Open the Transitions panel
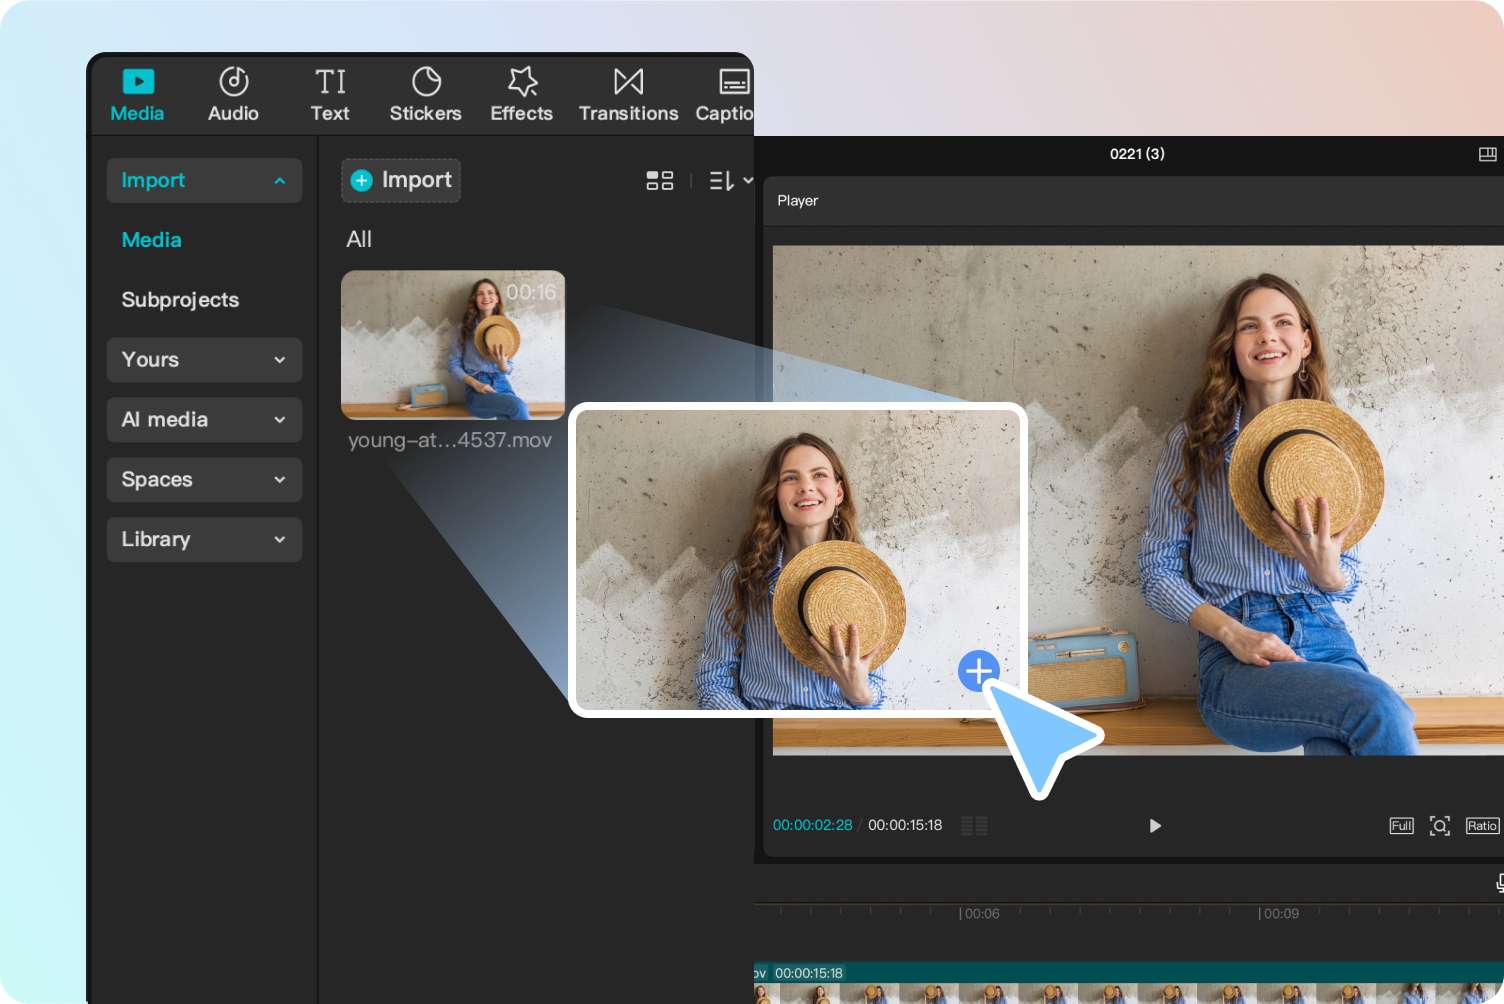Screen dimensions: 1504x1004 [628, 93]
